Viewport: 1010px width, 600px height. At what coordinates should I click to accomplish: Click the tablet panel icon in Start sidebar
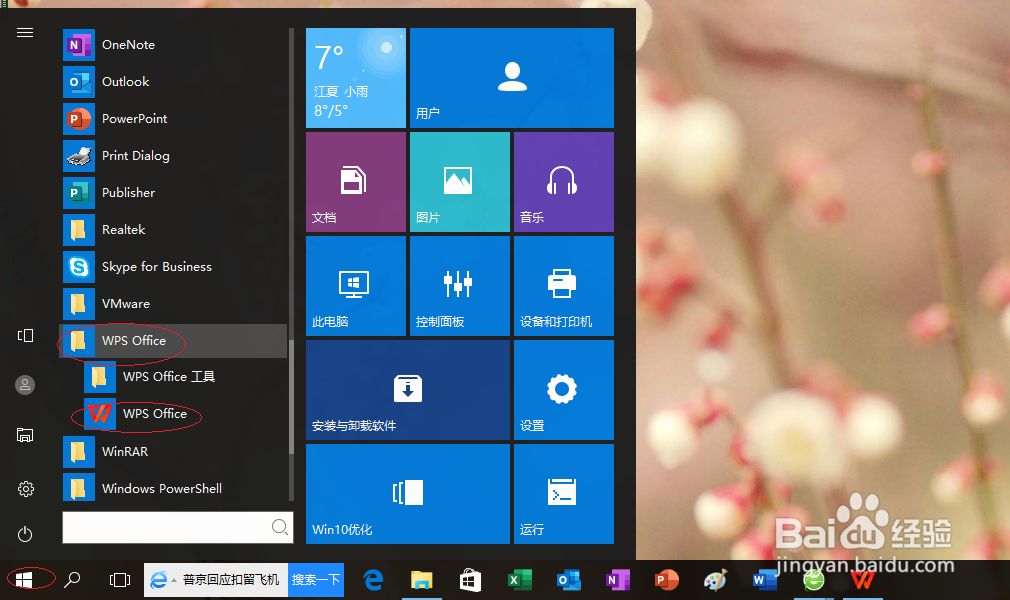25,335
